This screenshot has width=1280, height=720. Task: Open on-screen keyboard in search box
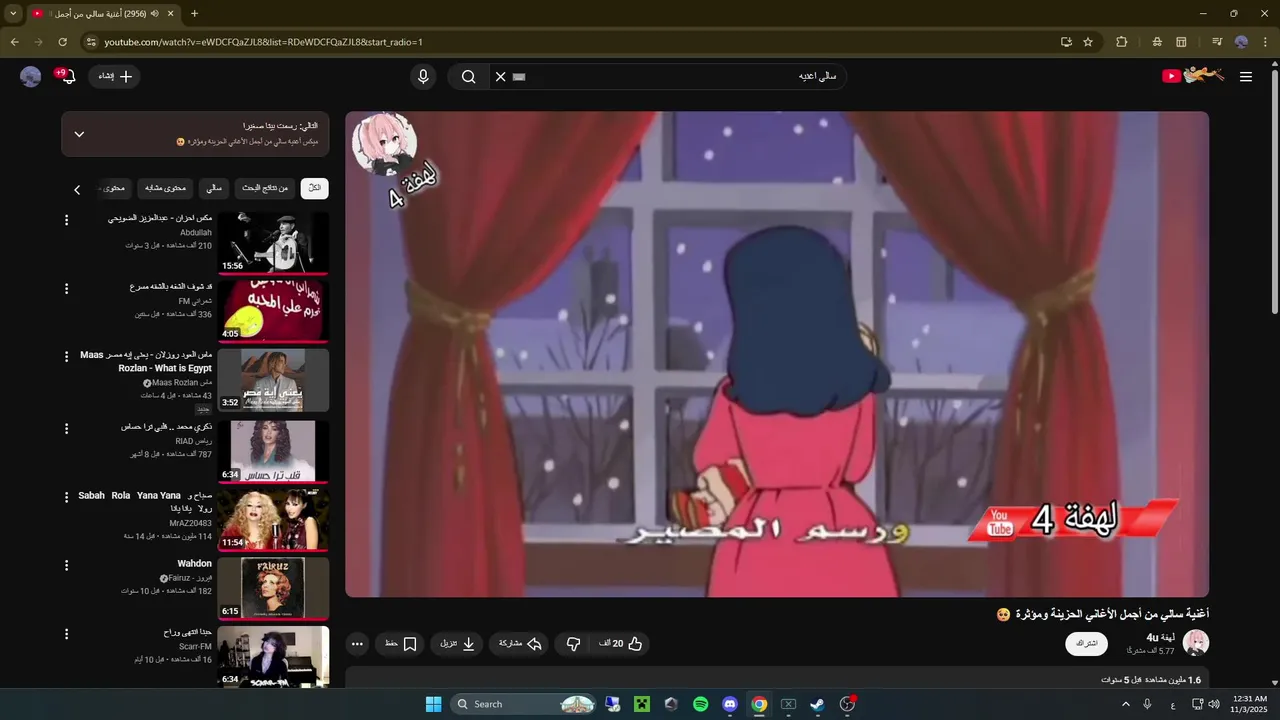pyautogui.click(x=519, y=76)
